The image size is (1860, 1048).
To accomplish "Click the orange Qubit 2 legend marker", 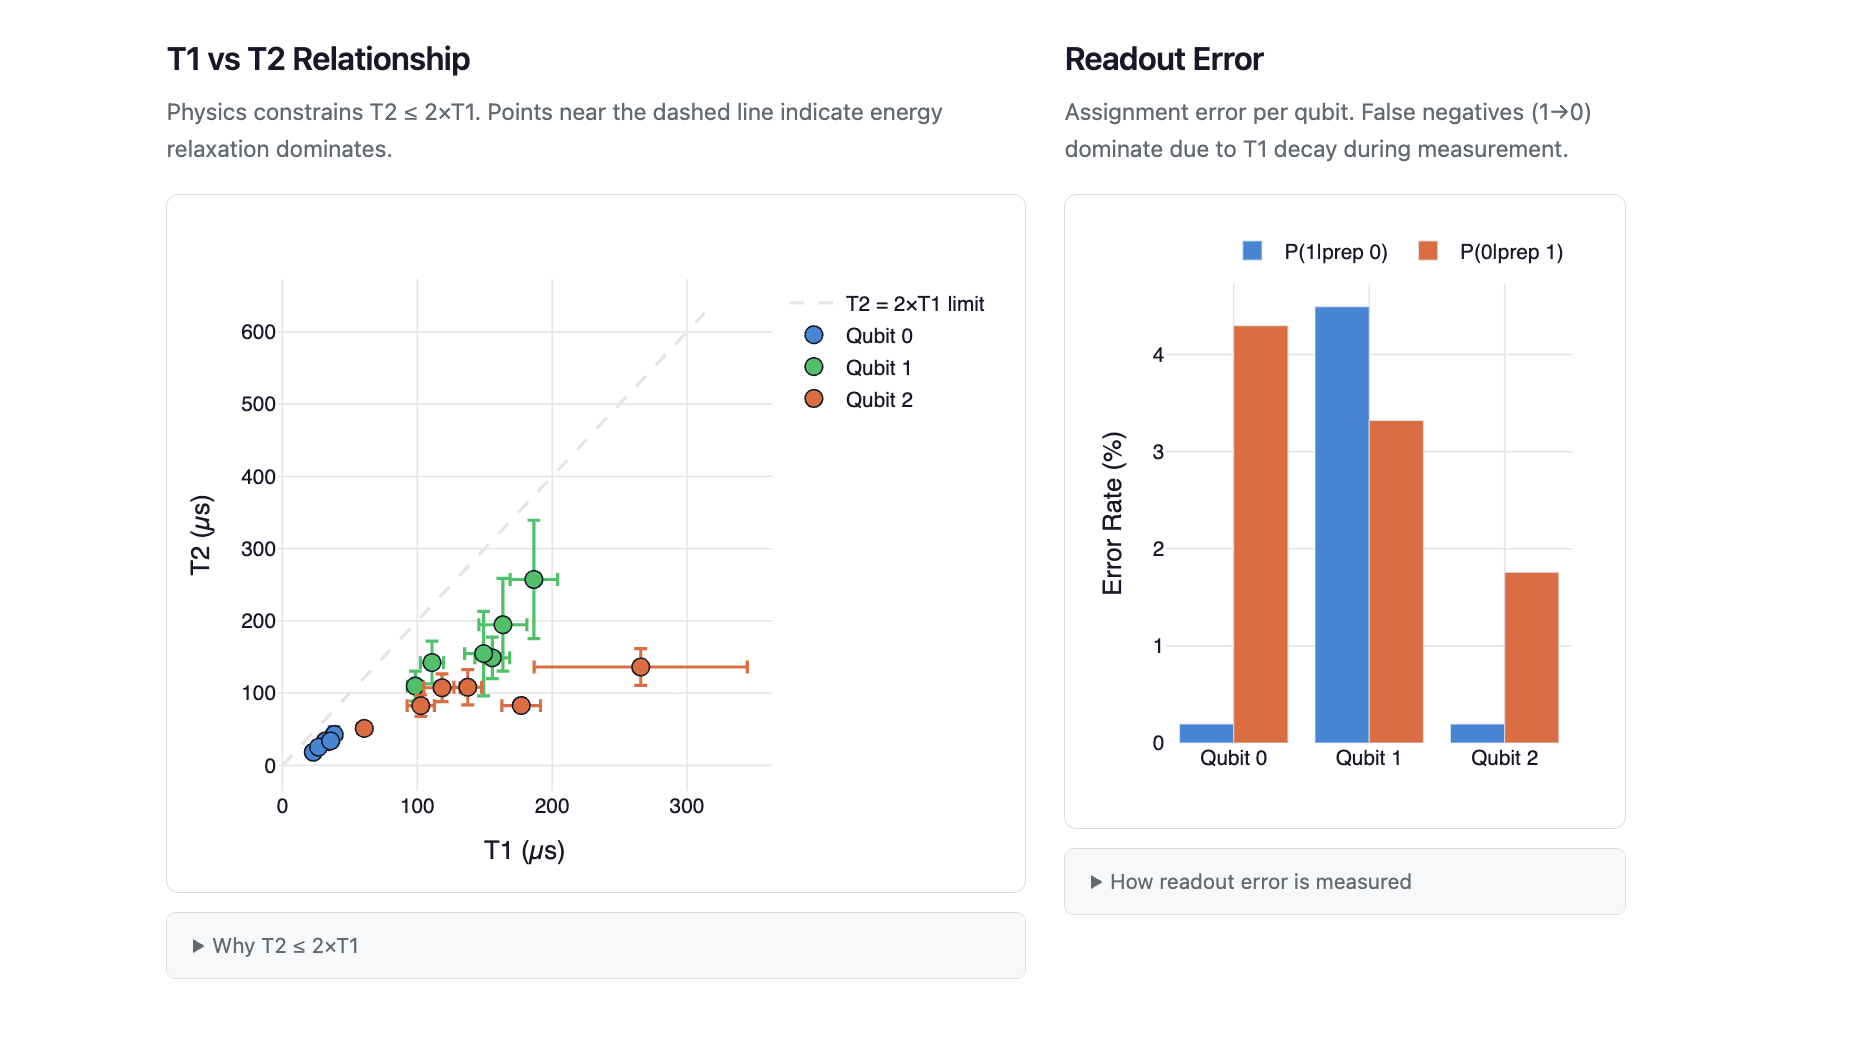I will coord(814,399).
